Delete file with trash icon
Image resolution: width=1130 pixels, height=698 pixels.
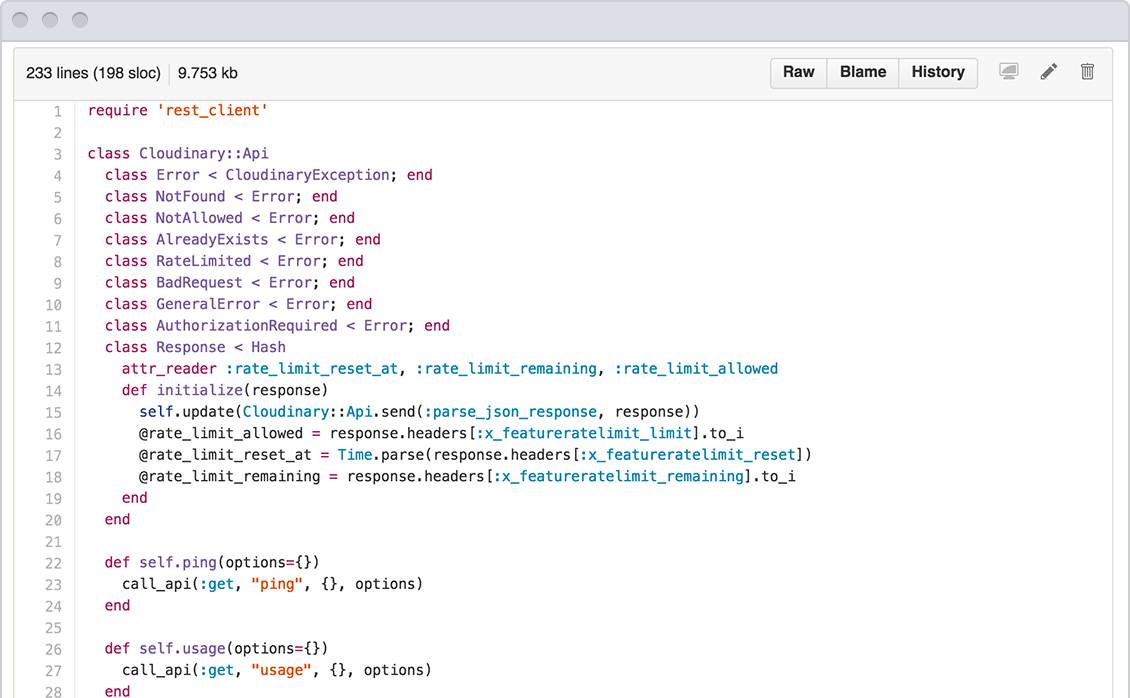click(1087, 71)
